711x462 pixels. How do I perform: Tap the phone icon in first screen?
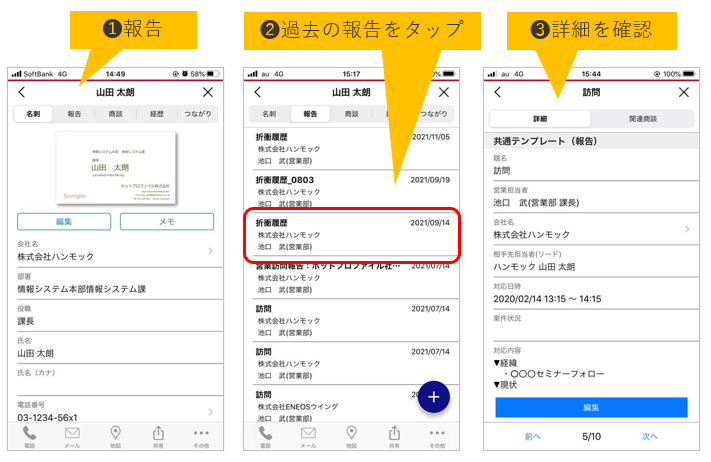point(28,436)
